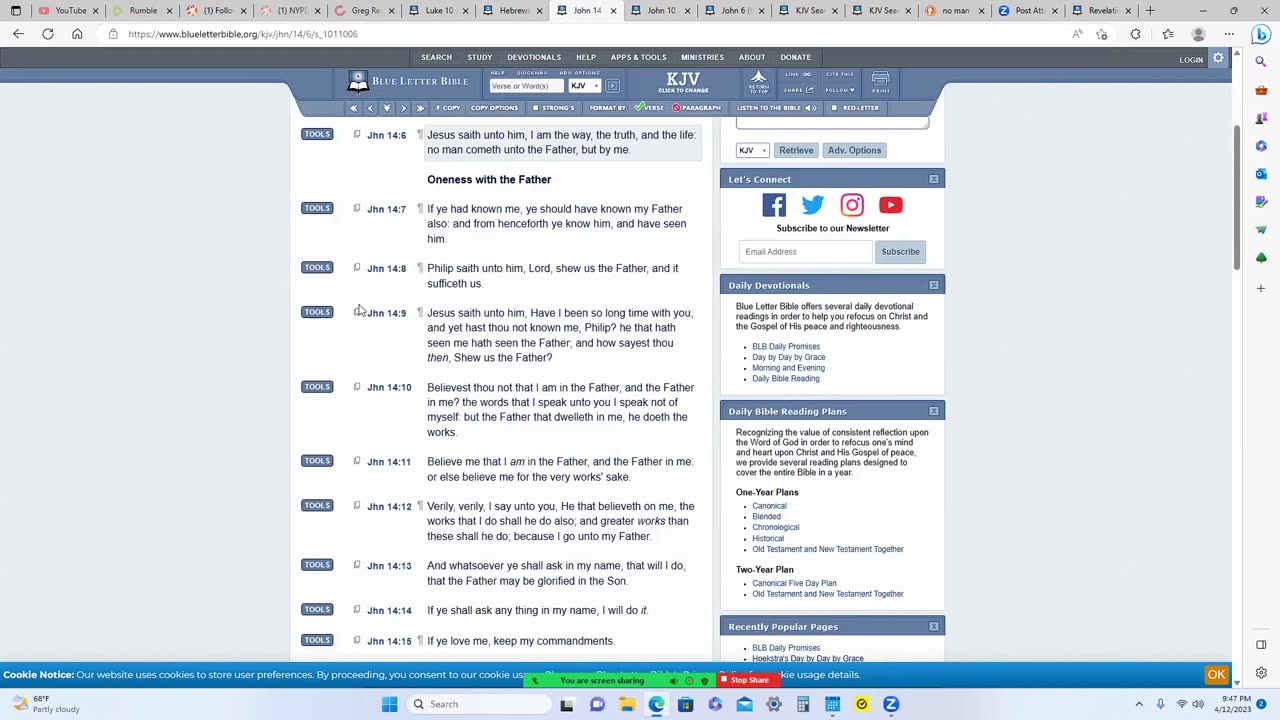Go to the next verse arrow
1280x720 pixels.
pos(403,108)
